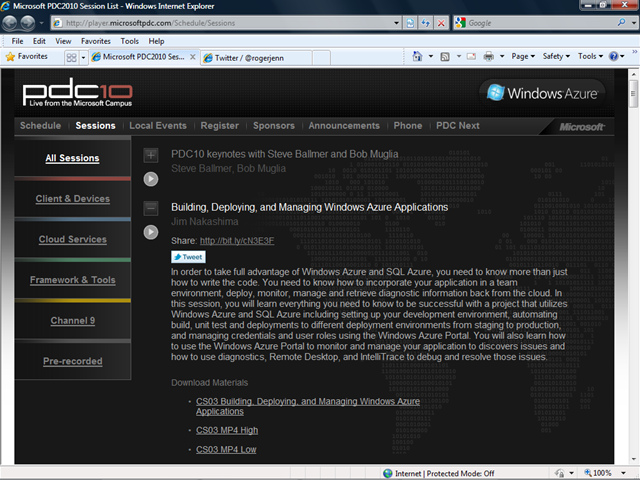This screenshot has width=640, height=480.
Task: Click the RSS Feeds icon
Action: click(445, 57)
